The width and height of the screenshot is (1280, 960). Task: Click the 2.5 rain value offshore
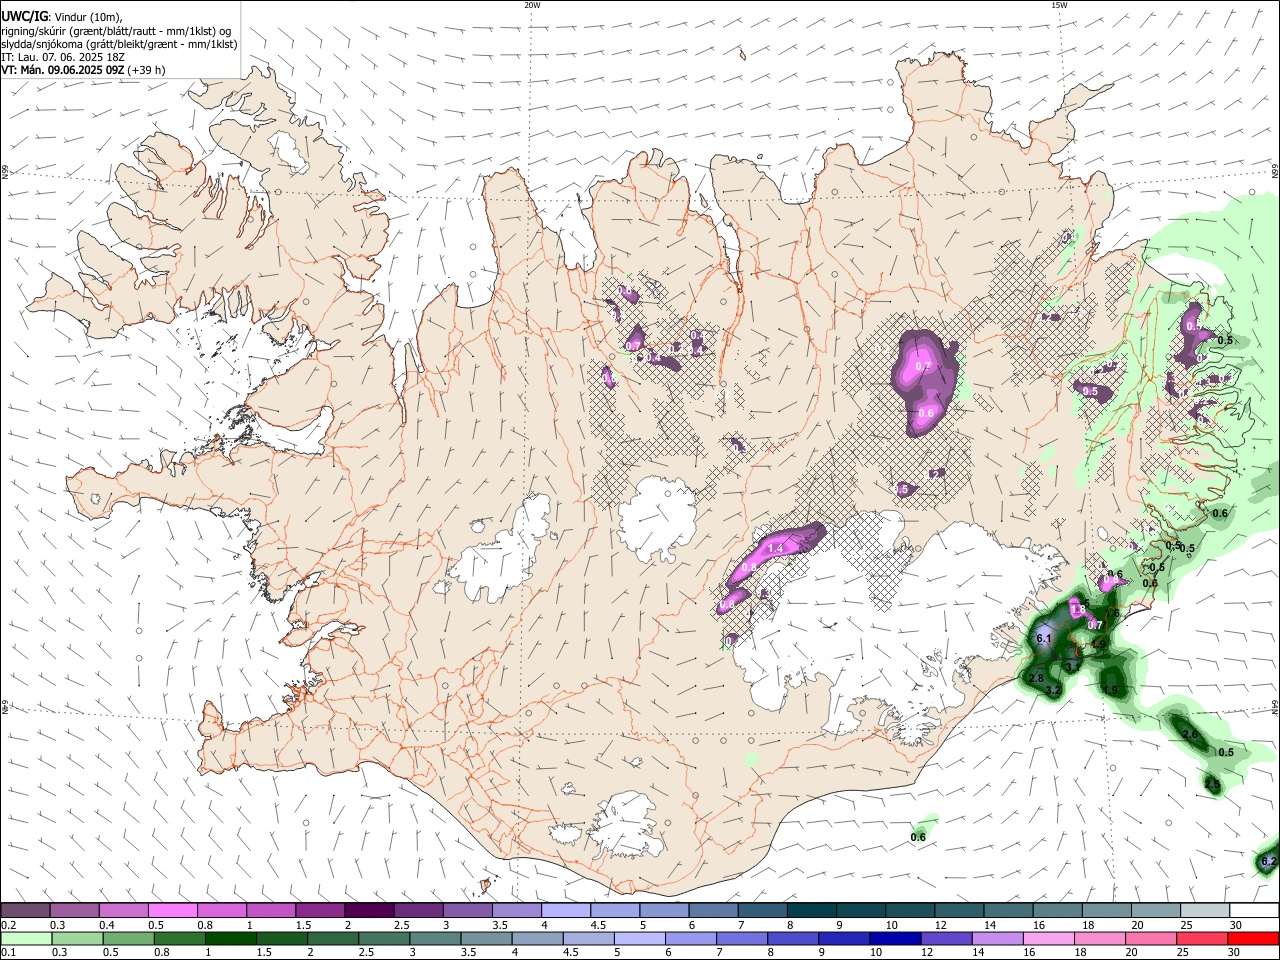(x=1212, y=786)
